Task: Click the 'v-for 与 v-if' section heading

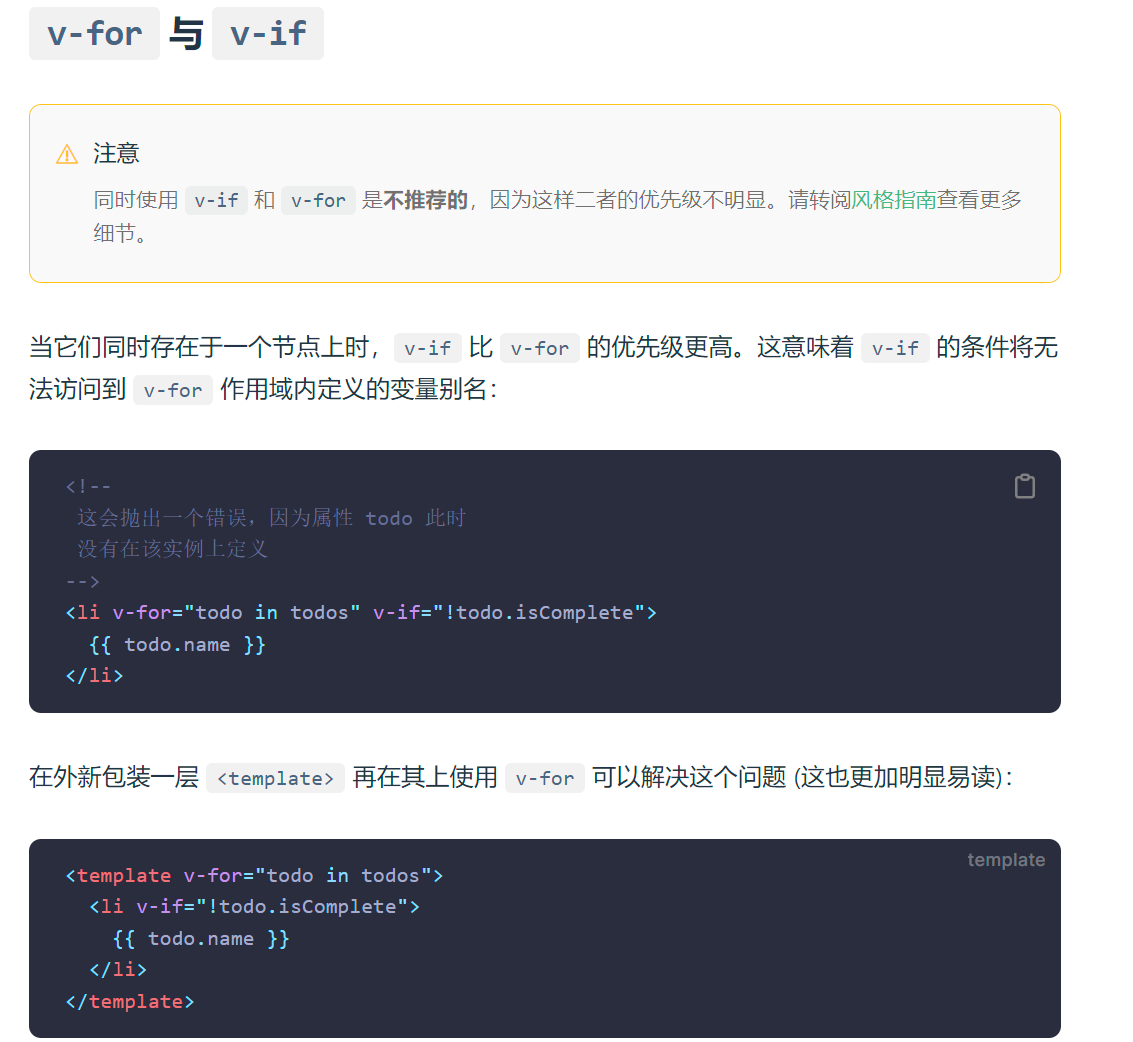Action: (176, 34)
